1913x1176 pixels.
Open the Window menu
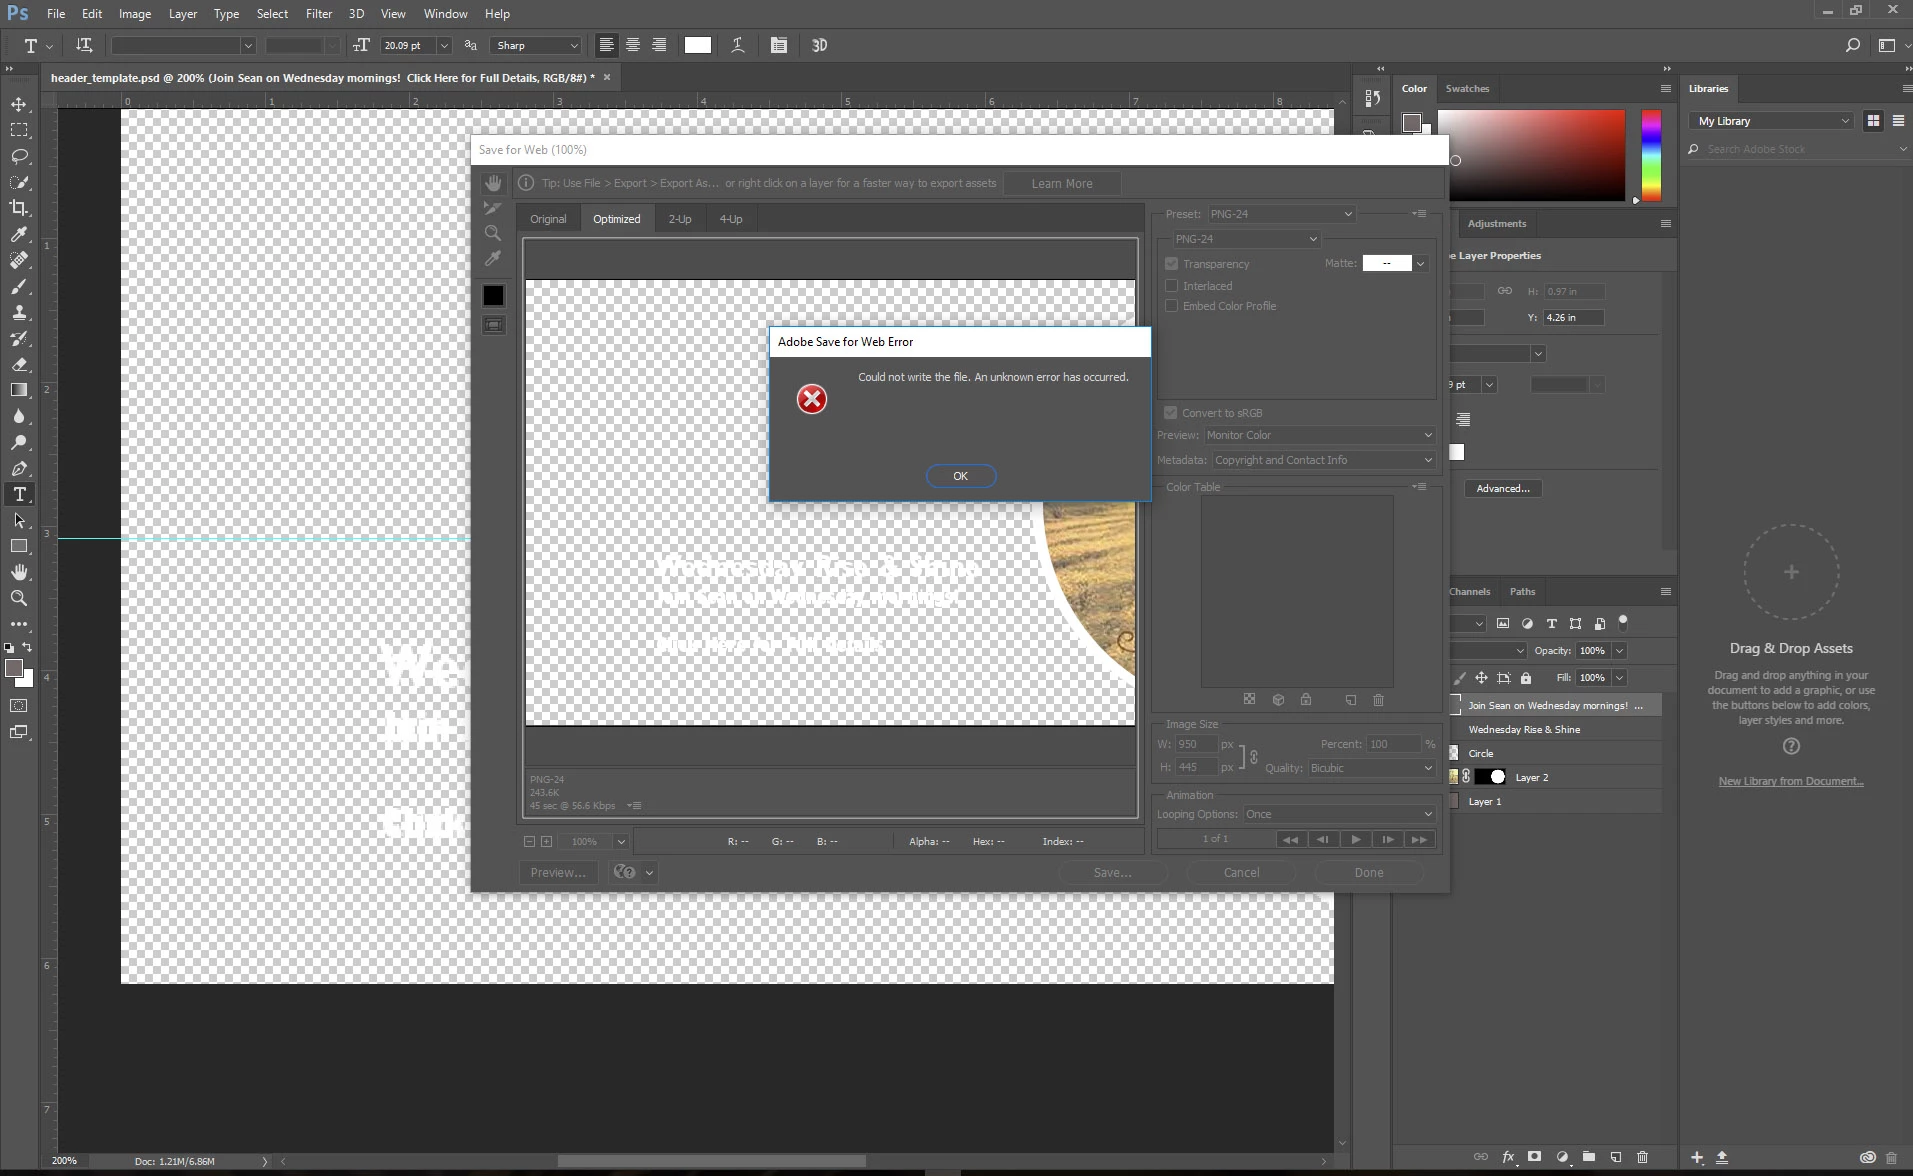click(x=445, y=14)
